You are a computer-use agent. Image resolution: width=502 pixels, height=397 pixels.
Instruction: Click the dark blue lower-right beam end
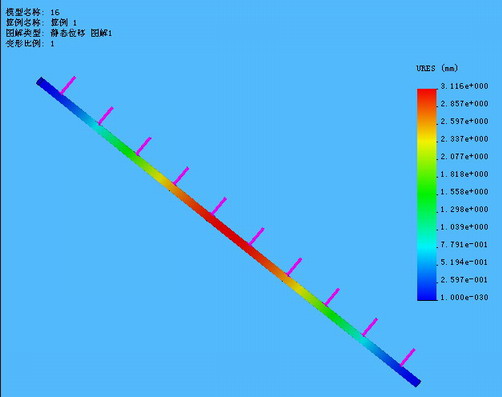(412, 377)
